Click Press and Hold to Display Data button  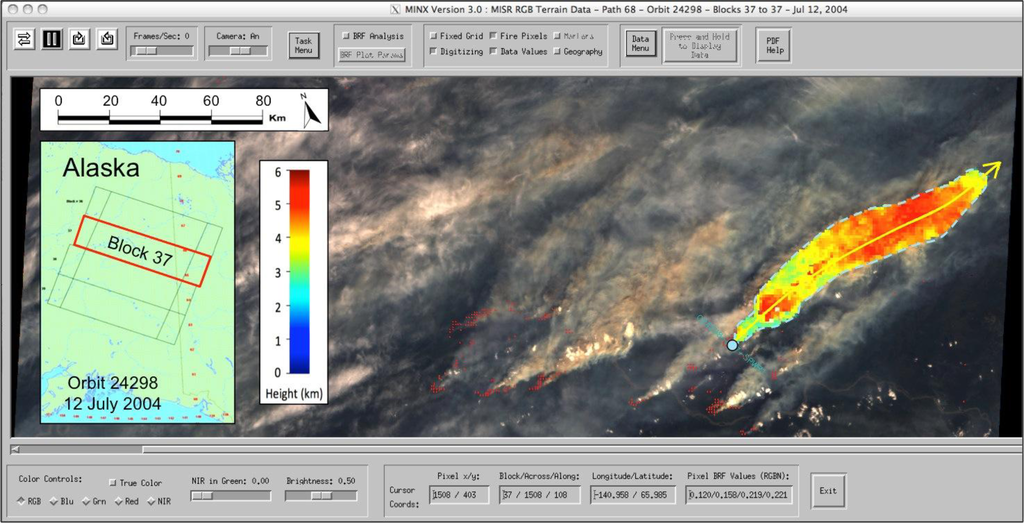(701, 45)
